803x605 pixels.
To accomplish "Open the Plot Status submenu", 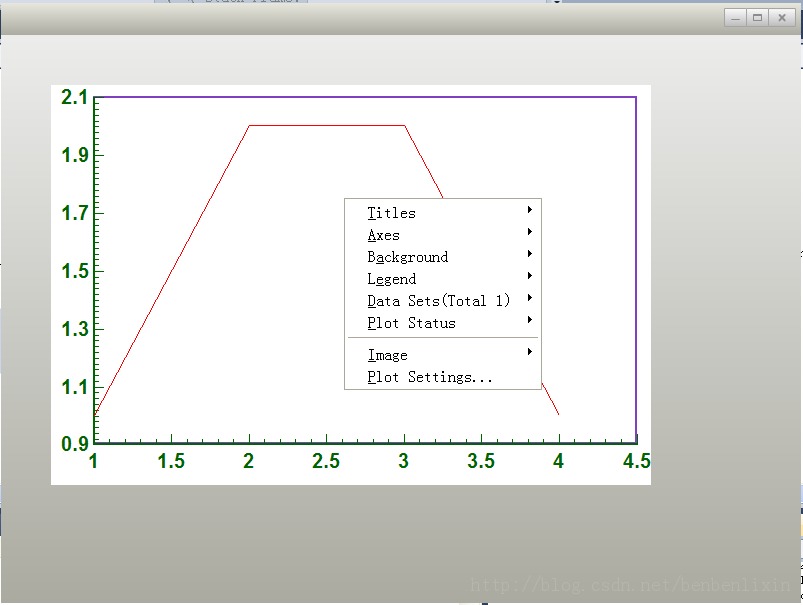I will pyautogui.click(x=442, y=323).
